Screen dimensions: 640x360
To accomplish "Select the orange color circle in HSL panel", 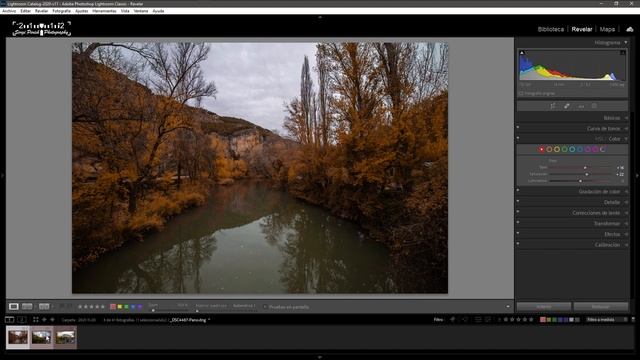I will click(549, 149).
